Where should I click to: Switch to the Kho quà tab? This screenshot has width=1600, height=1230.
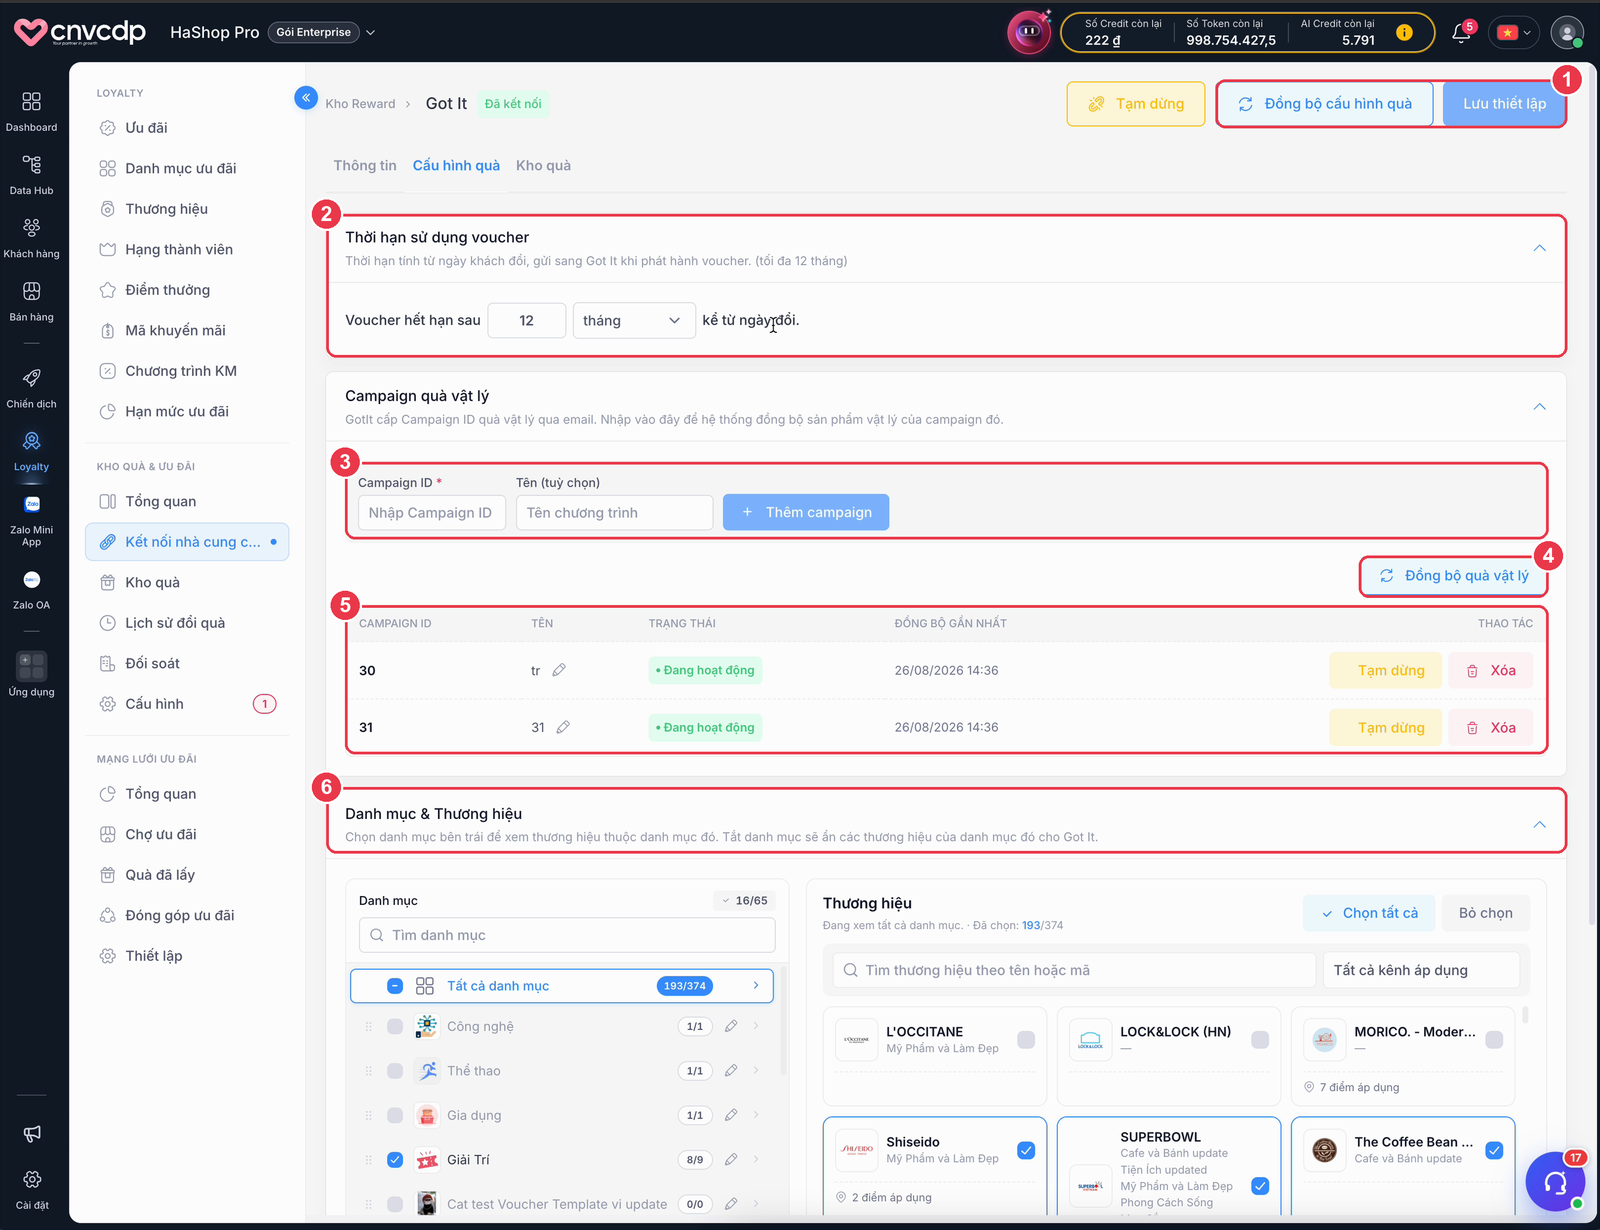pos(543,166)
